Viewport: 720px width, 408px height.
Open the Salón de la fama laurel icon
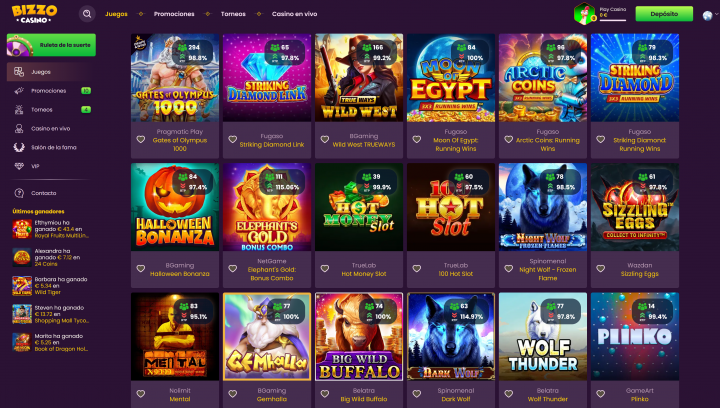(x=19, y=147)
